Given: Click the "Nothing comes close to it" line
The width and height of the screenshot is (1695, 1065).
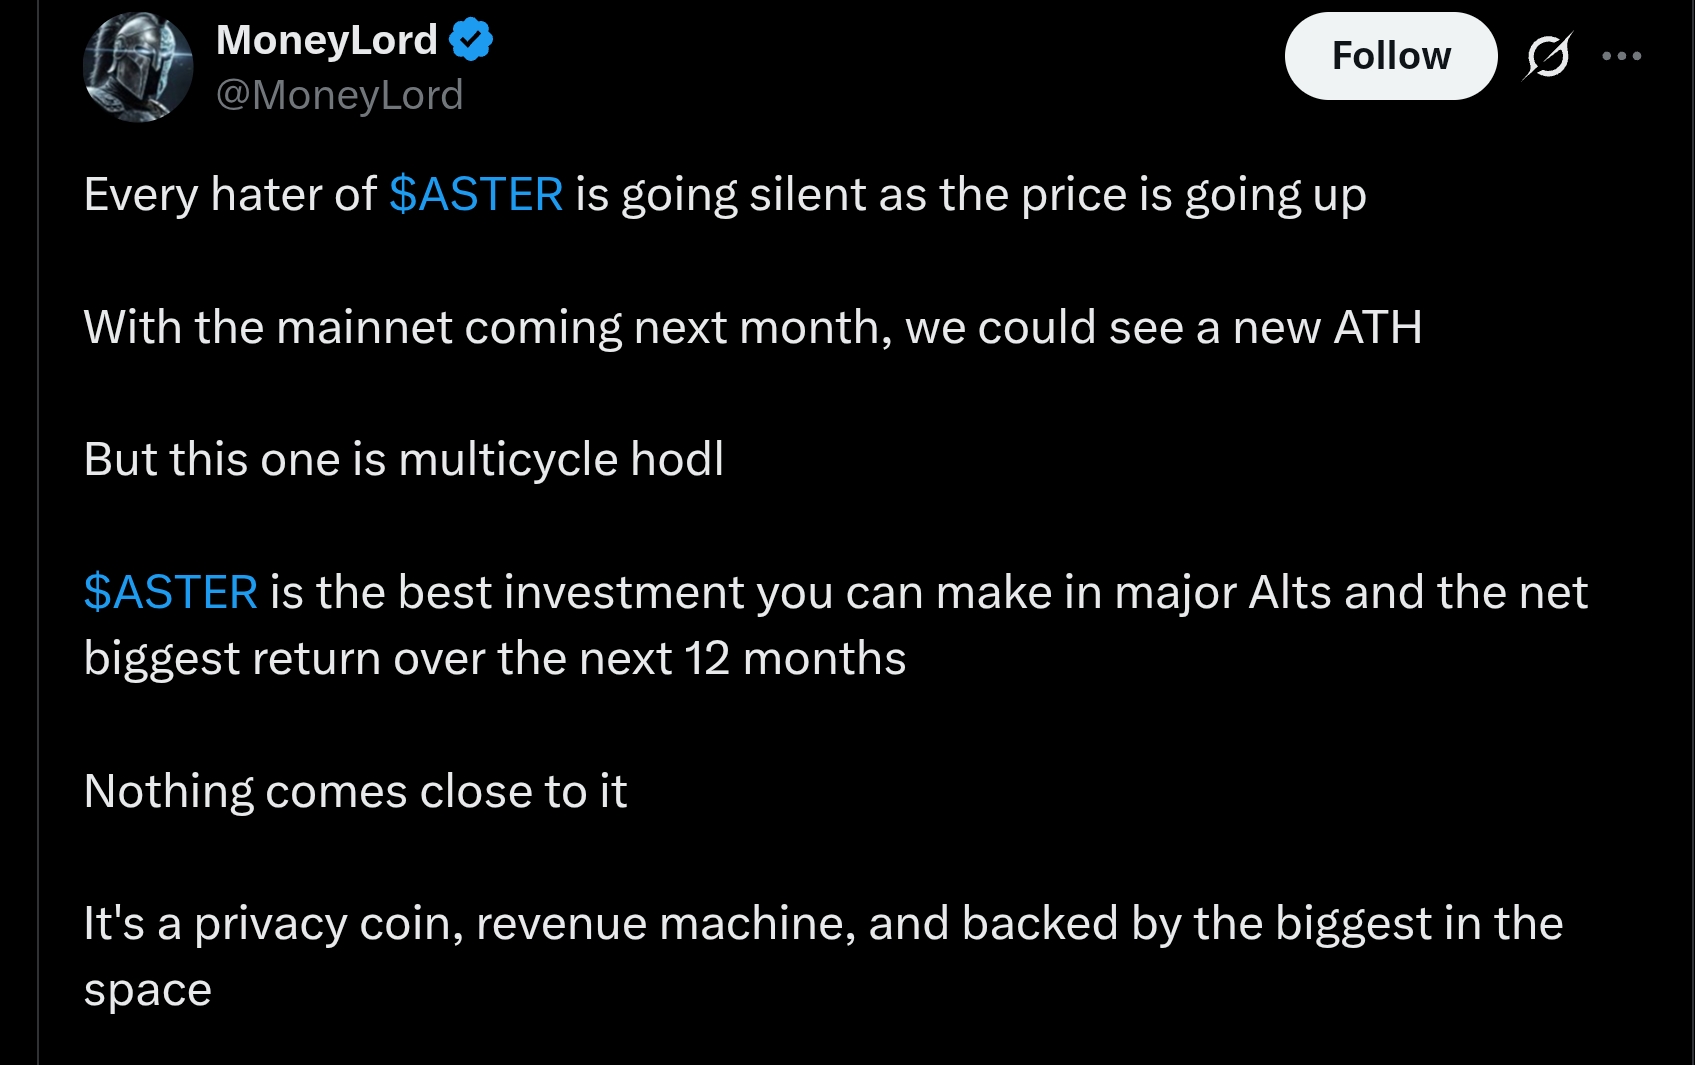Looking at the screenshot, I should click(x=355, y=791).
